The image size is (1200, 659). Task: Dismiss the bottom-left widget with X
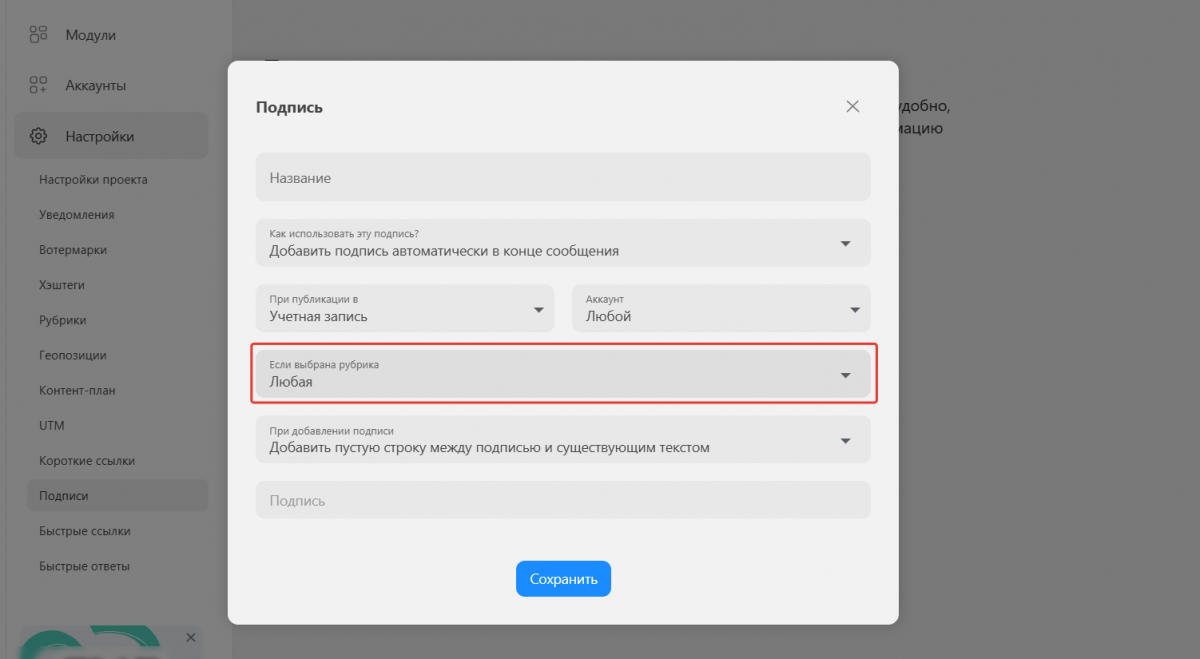click(x=191, y=637)
